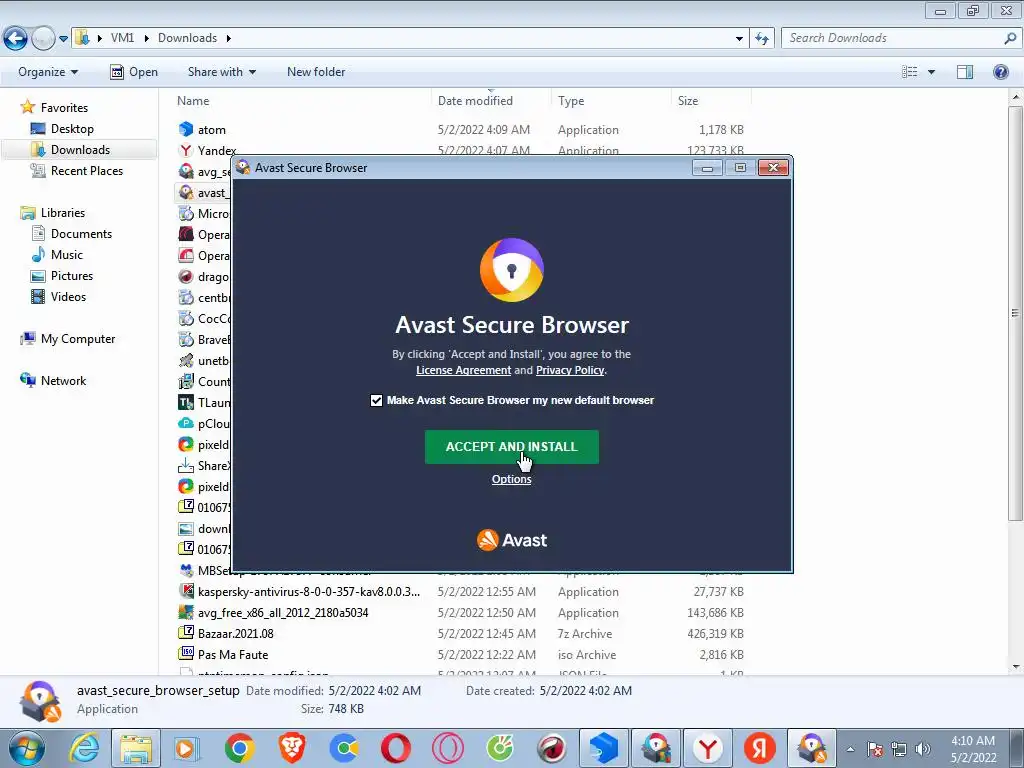Click the orange Avast brand logo
Screen dimensions: 1024x768
[511, 540]
